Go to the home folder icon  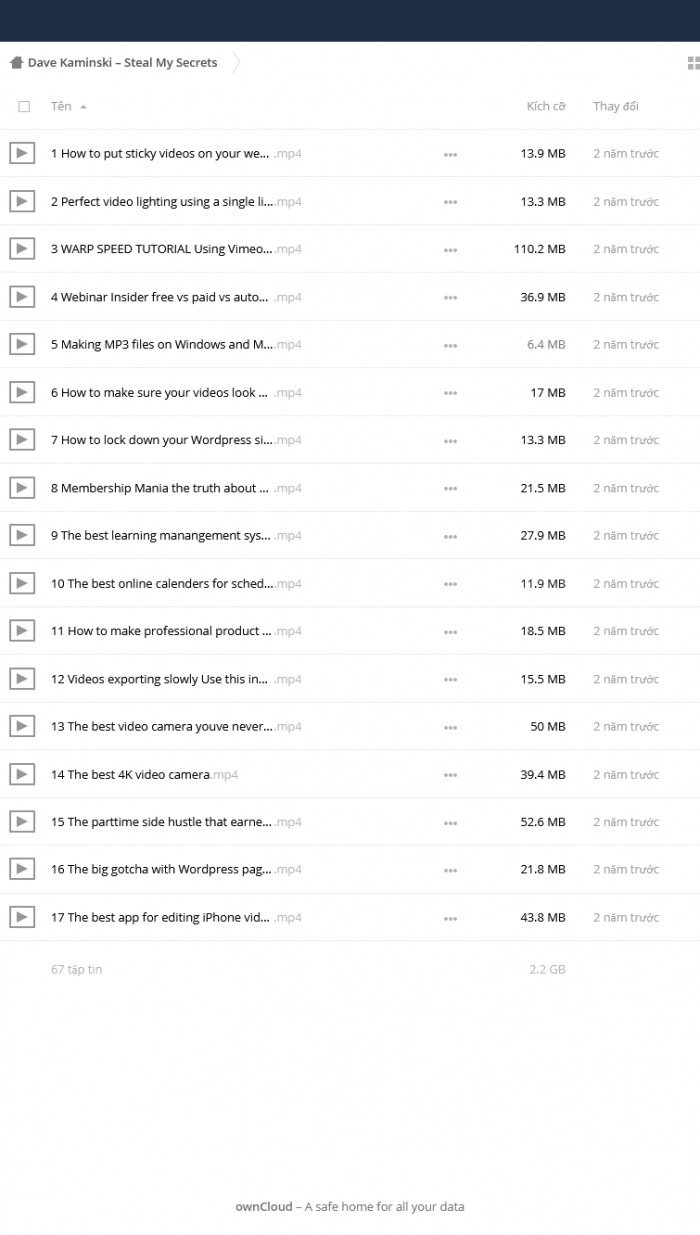tap(16, 63)
